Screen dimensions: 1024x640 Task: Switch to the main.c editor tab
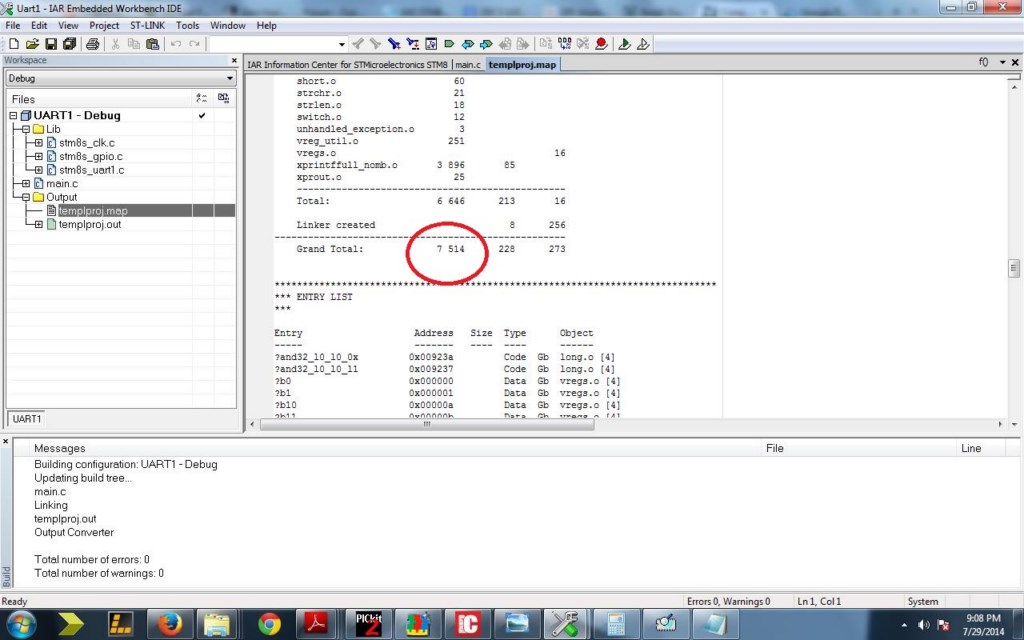tap(468, 65)
